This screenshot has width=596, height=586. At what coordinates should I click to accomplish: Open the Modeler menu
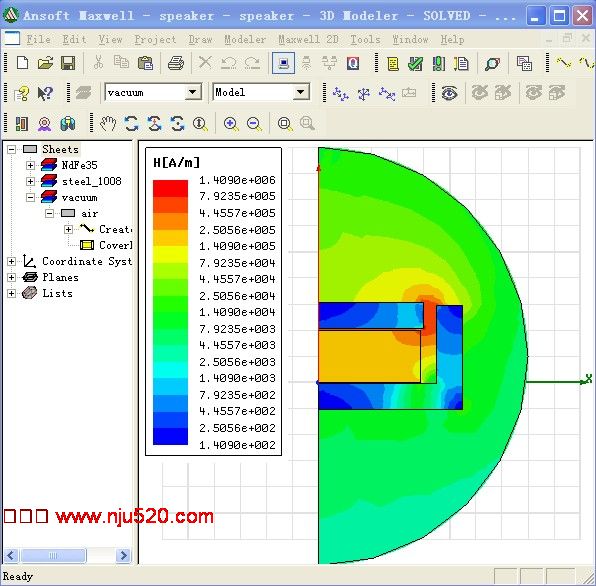[x=245, y=40]
